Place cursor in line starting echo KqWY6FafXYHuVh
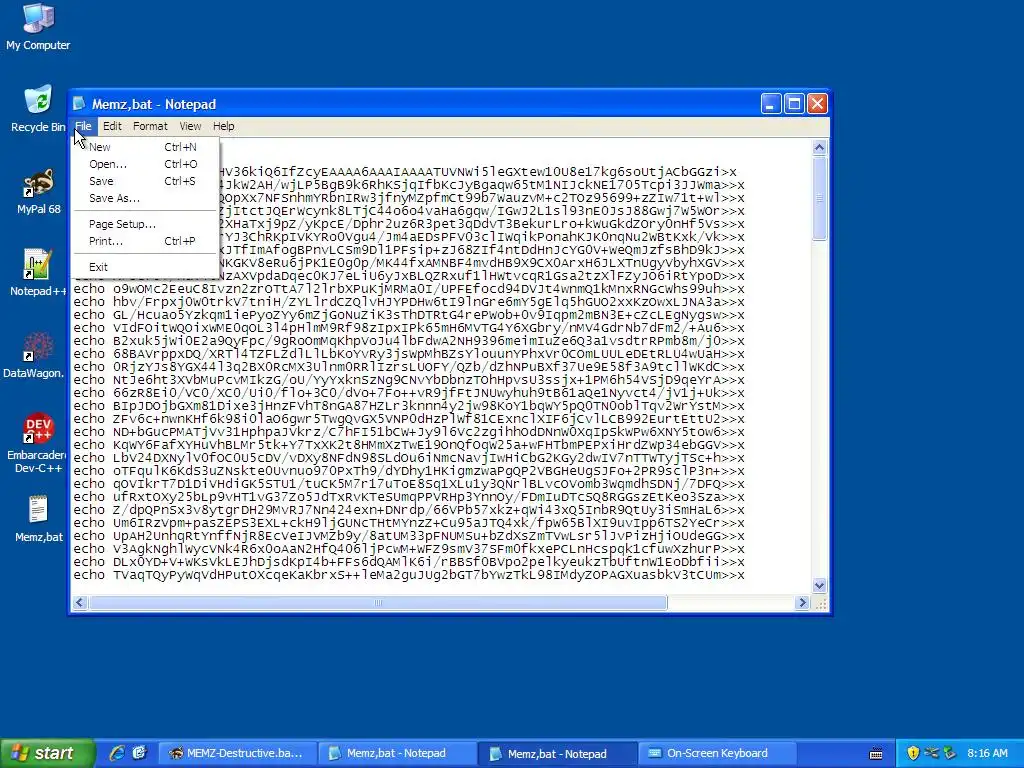1024x768 pixels. pyautogui.click(x=408, y=445)
